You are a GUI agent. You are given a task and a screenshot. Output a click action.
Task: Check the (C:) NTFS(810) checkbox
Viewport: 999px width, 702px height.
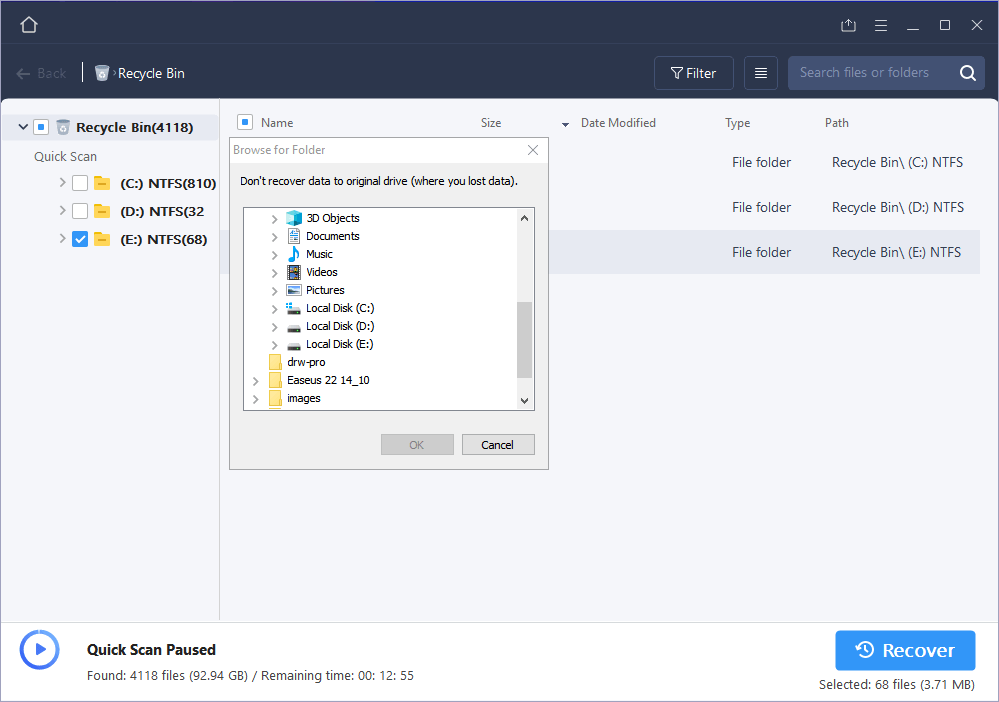point(80,183)
